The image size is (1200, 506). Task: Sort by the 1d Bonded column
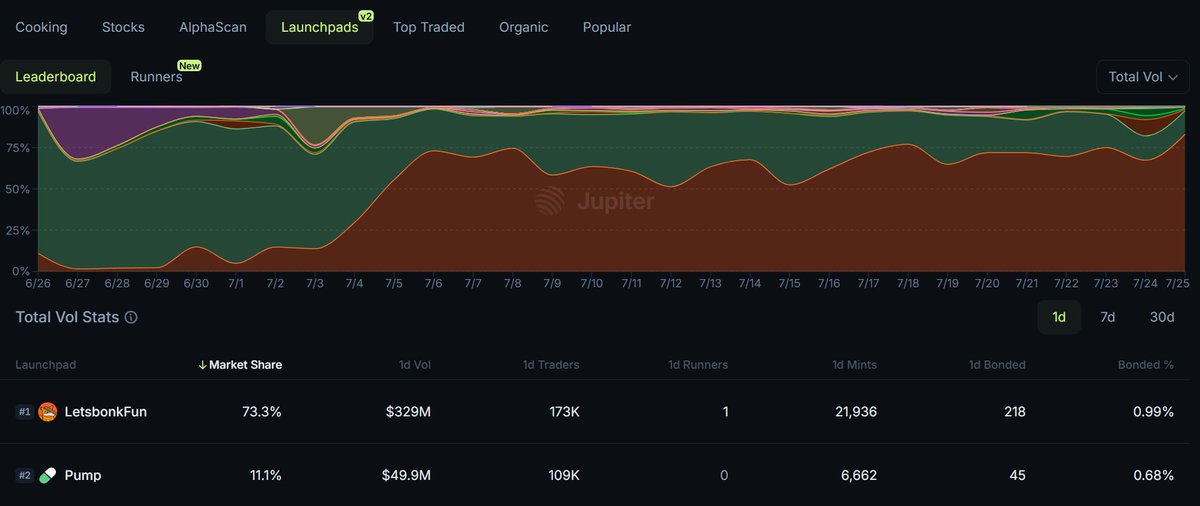997,365
